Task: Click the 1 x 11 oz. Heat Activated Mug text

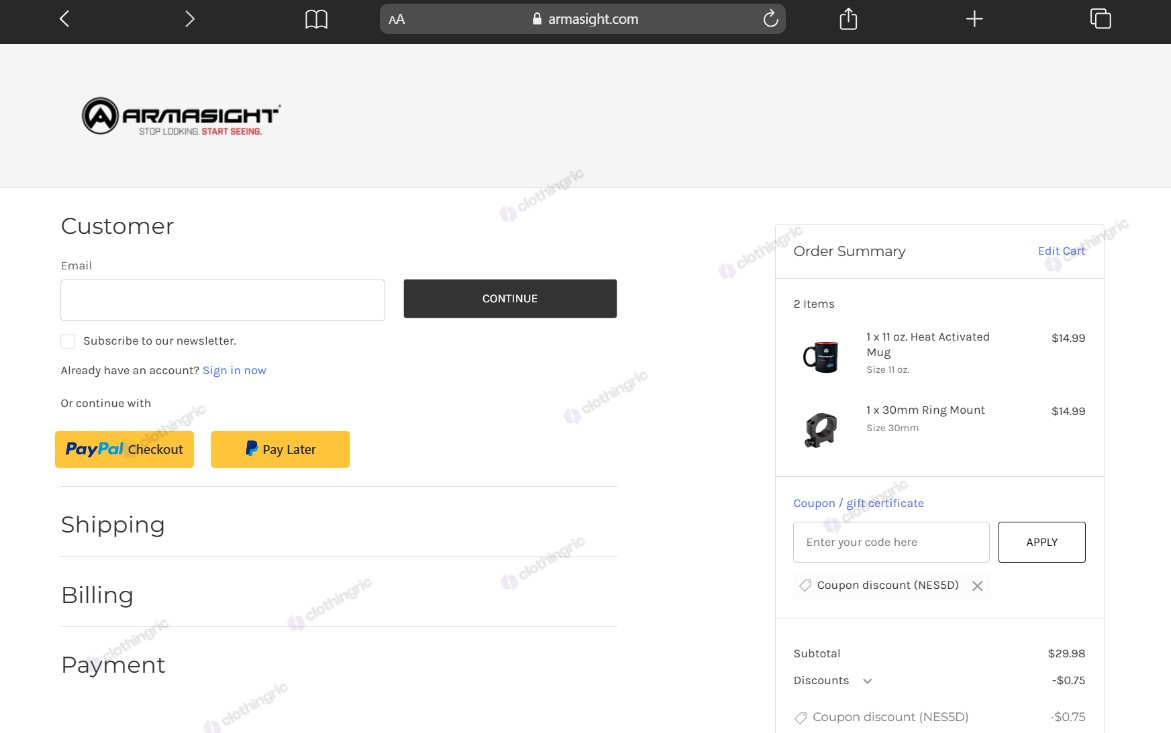Action: (928, 345)
